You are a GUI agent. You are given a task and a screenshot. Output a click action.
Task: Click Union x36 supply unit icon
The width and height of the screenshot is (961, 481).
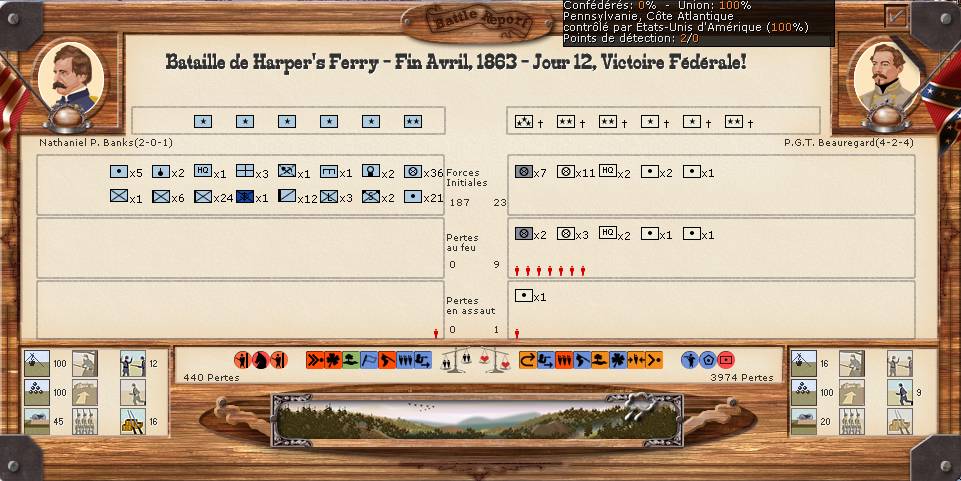pos(412,171)
